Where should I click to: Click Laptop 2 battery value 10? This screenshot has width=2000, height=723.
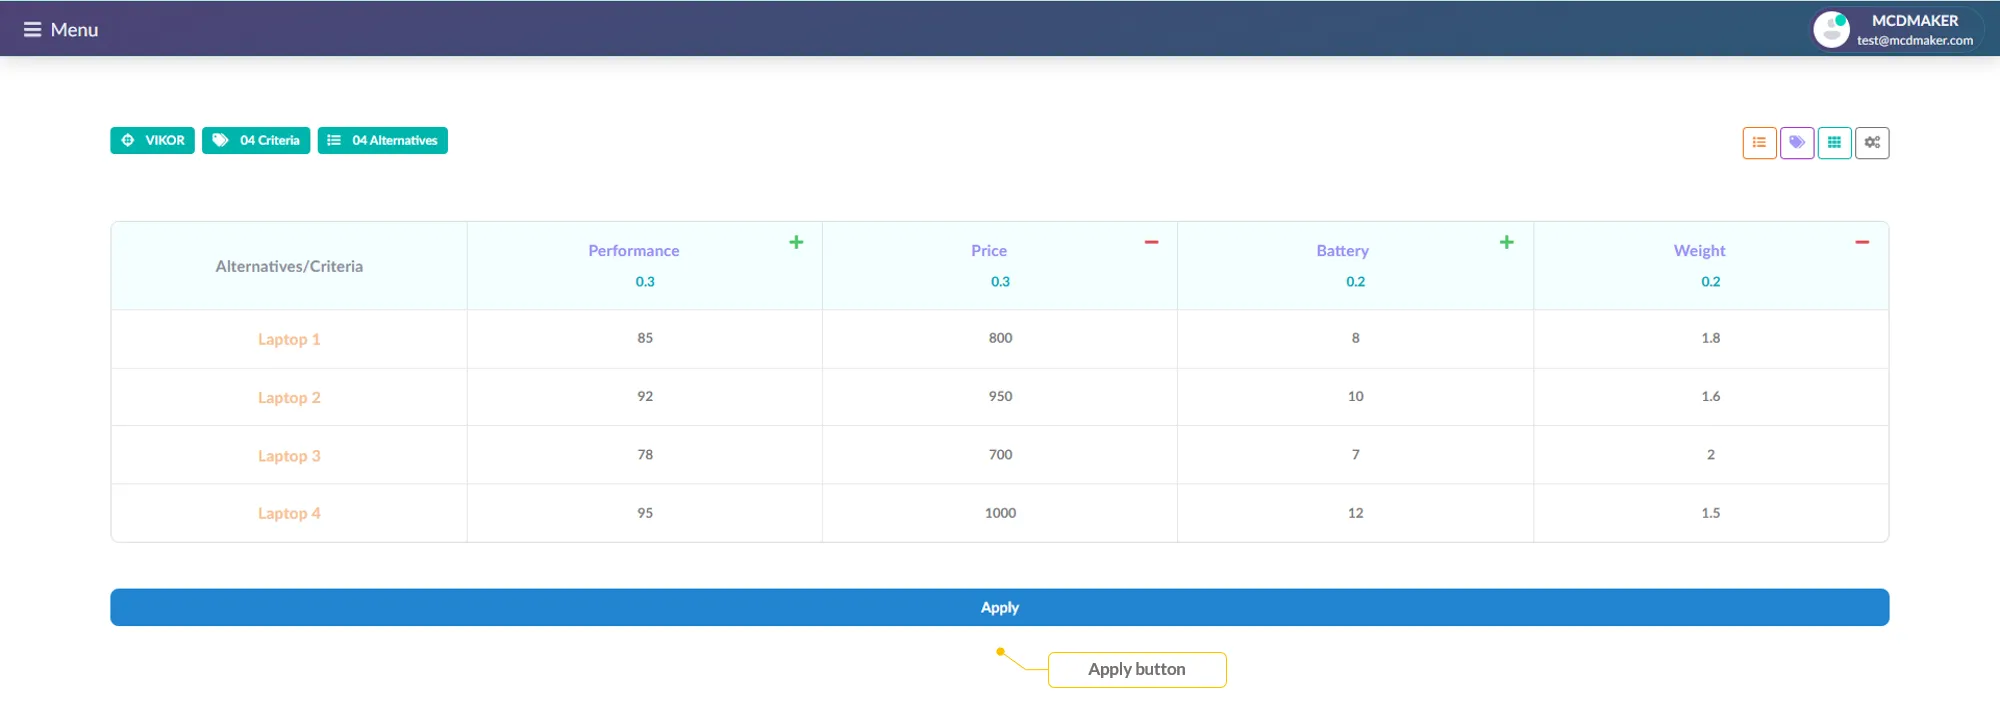click(x=1355, y=397)
